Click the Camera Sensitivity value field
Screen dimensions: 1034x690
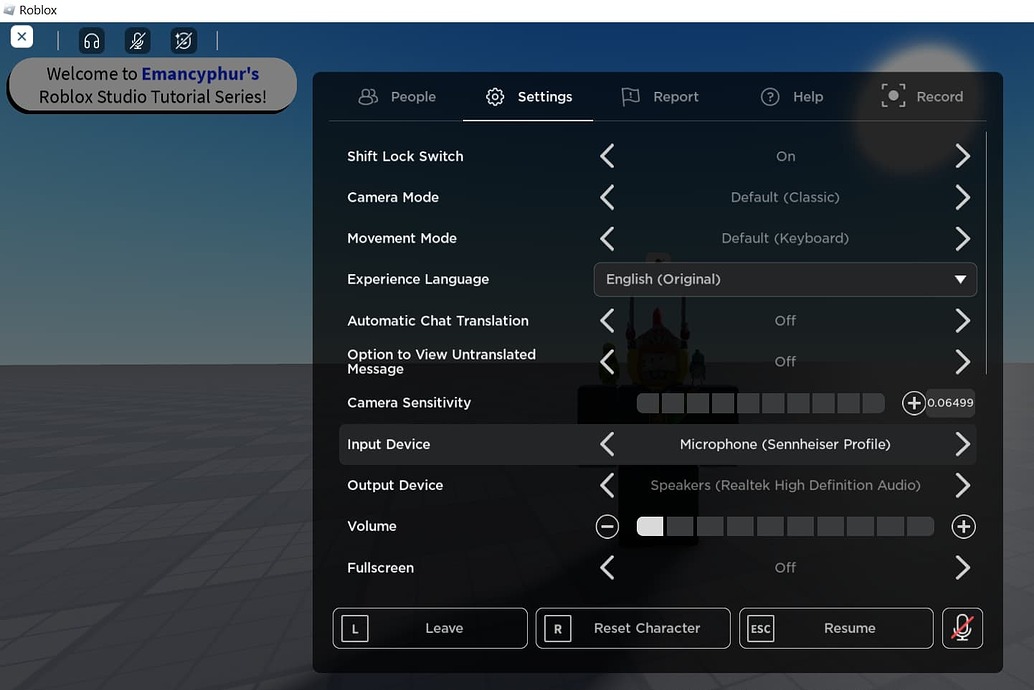point(949,403)
